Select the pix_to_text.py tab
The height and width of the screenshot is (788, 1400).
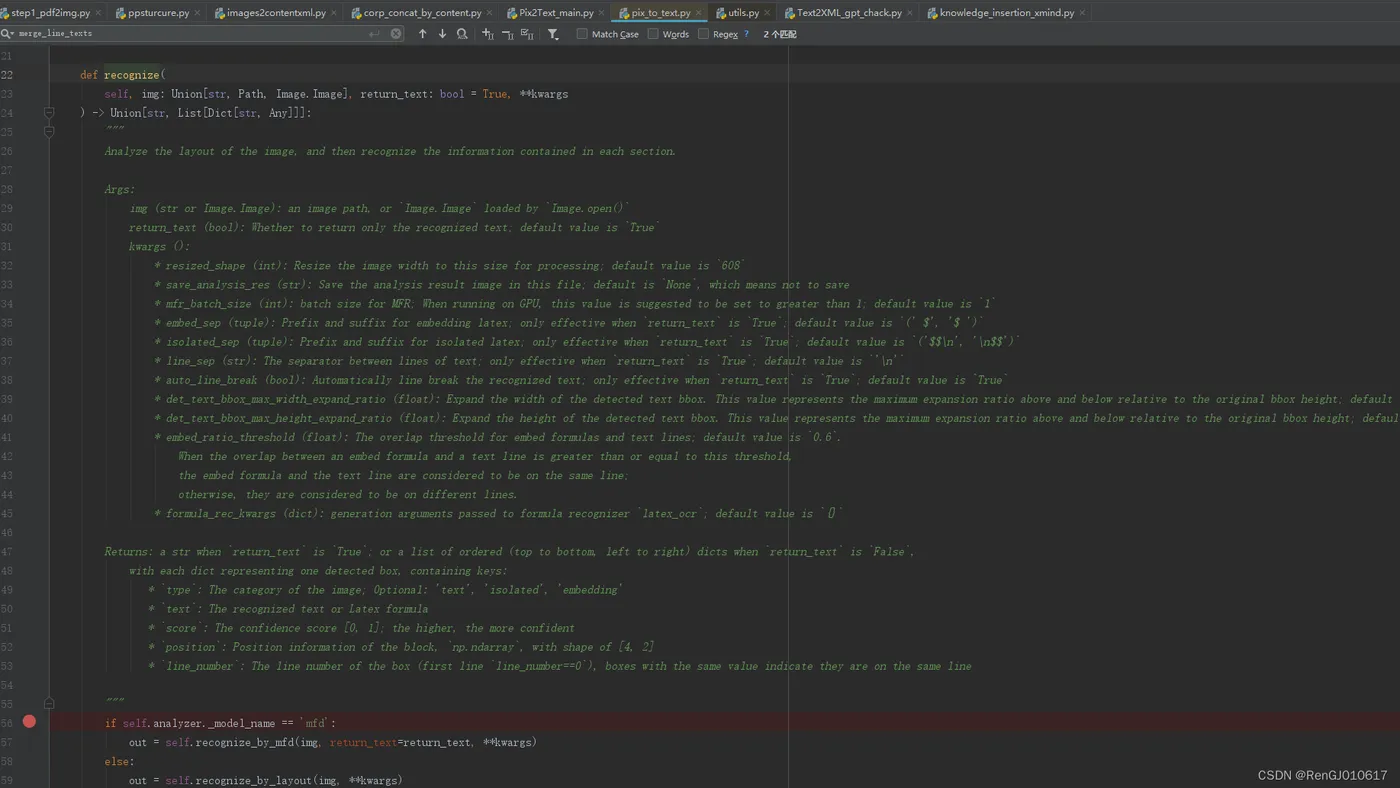pos(660,13)
